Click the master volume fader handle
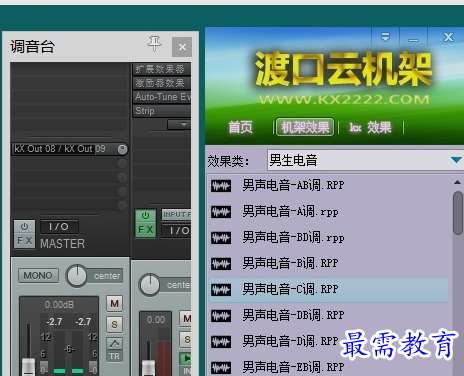The image size is (464, 376). (28, 367)
